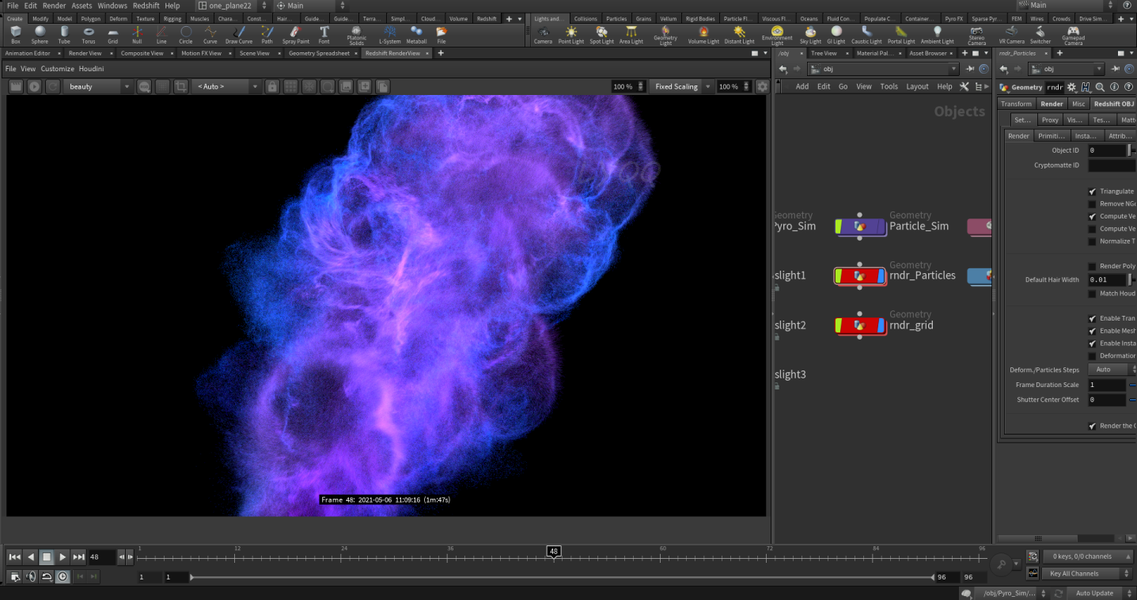The image size is (1137, 600).
Task: Click the current frame number field
Action: click(x=102, y=557)
